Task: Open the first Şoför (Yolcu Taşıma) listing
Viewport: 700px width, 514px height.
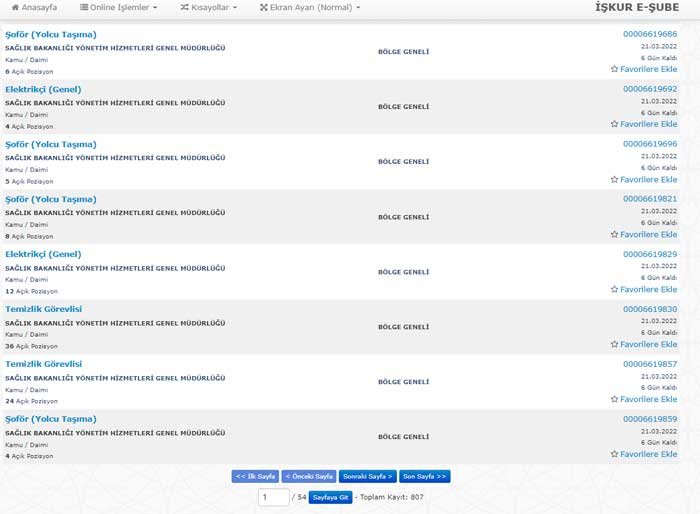Action: (51, 35)
